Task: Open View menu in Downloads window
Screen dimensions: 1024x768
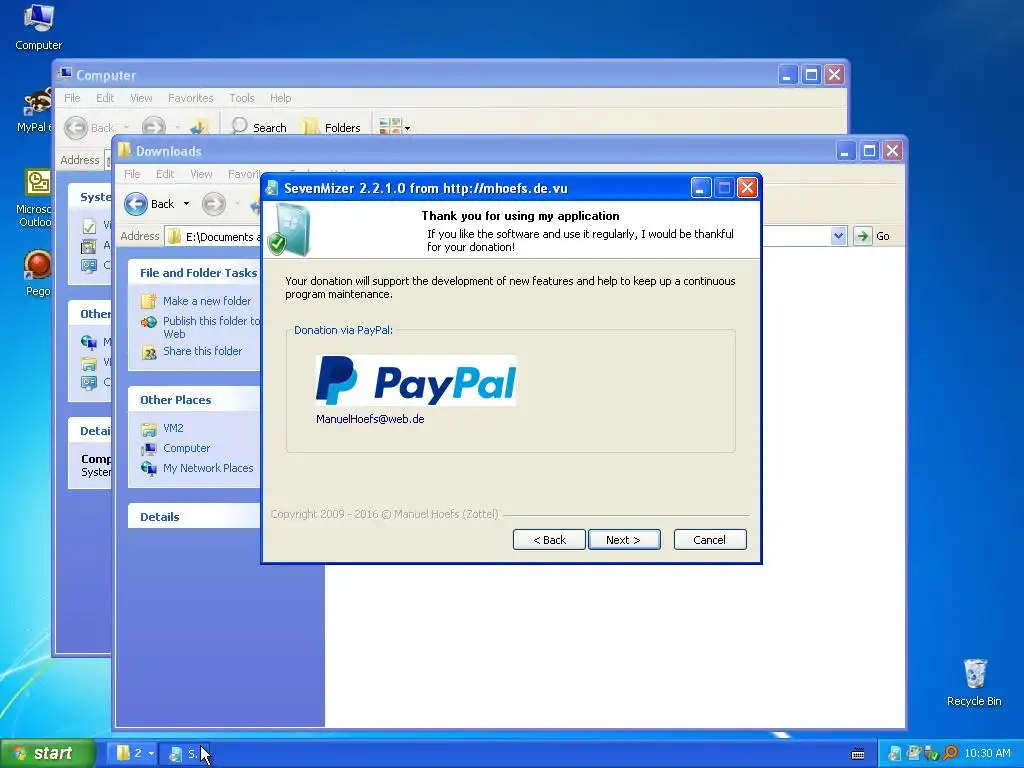Action: 201,174
